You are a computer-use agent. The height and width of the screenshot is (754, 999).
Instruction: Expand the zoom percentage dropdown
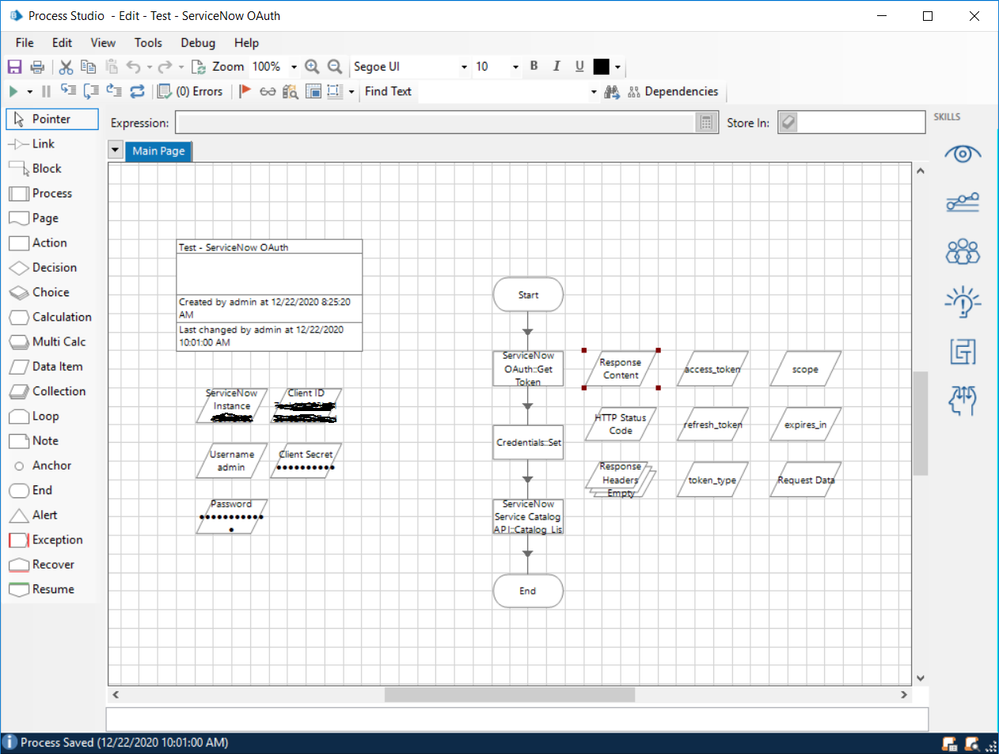click(x=294, y=67)
